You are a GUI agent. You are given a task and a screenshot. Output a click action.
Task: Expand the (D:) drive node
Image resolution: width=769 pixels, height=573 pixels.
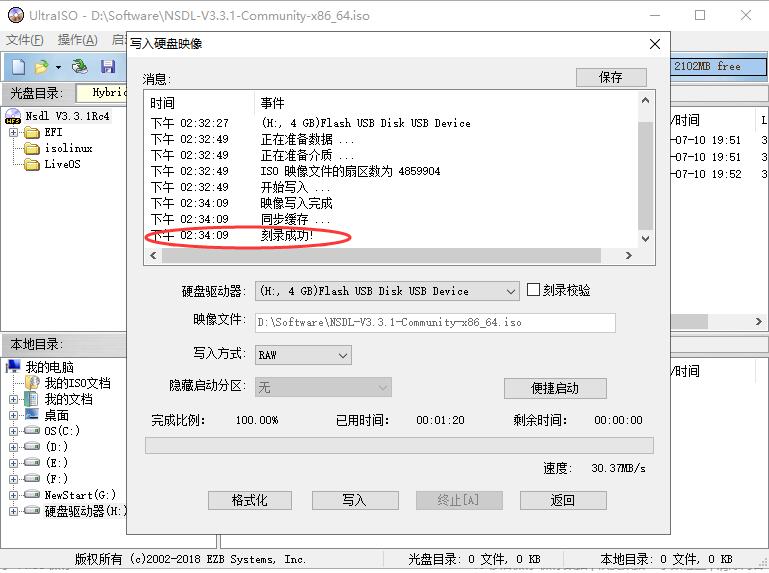coord(14,447)
